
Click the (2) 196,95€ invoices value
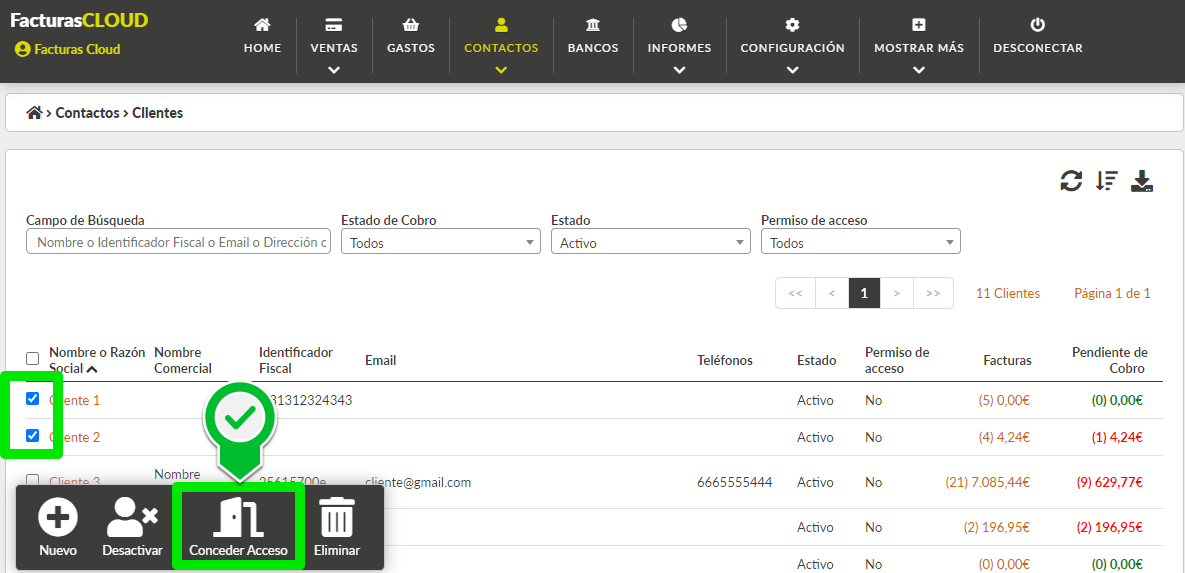[x=995, y=526]
